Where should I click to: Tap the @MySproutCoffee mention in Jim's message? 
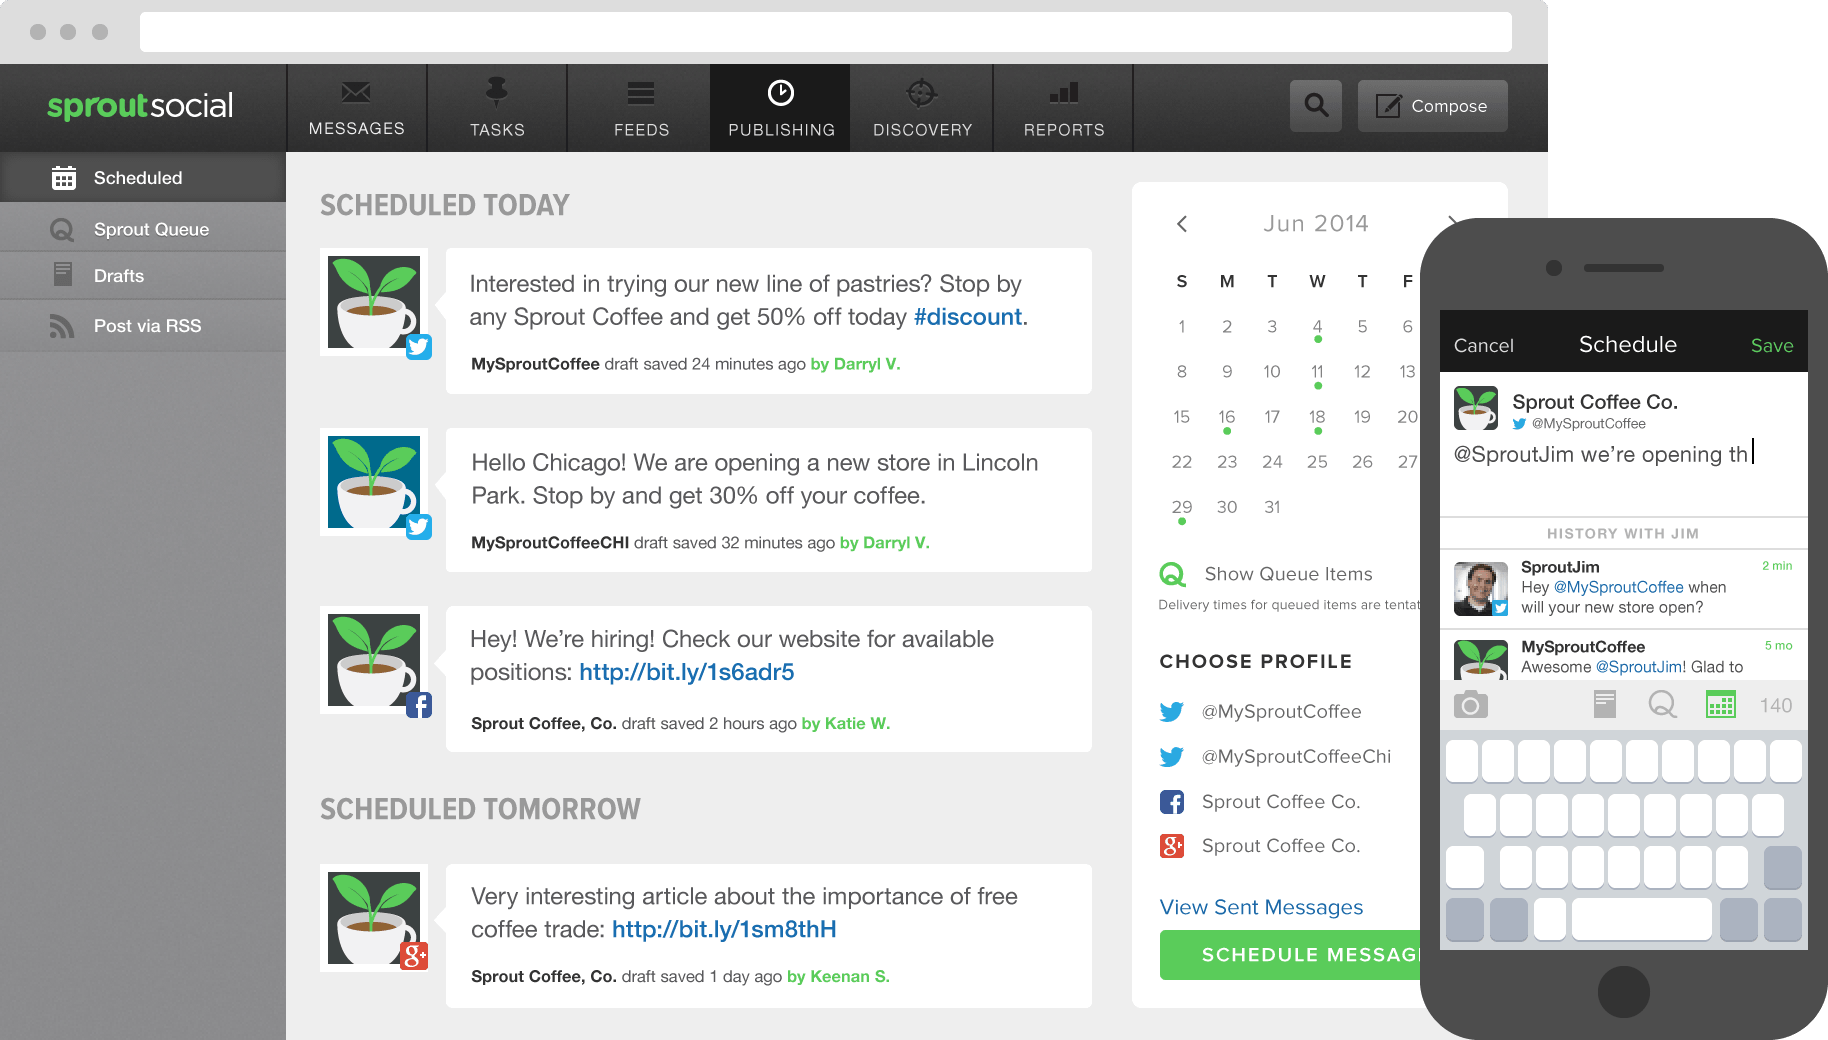(1618, 587)
